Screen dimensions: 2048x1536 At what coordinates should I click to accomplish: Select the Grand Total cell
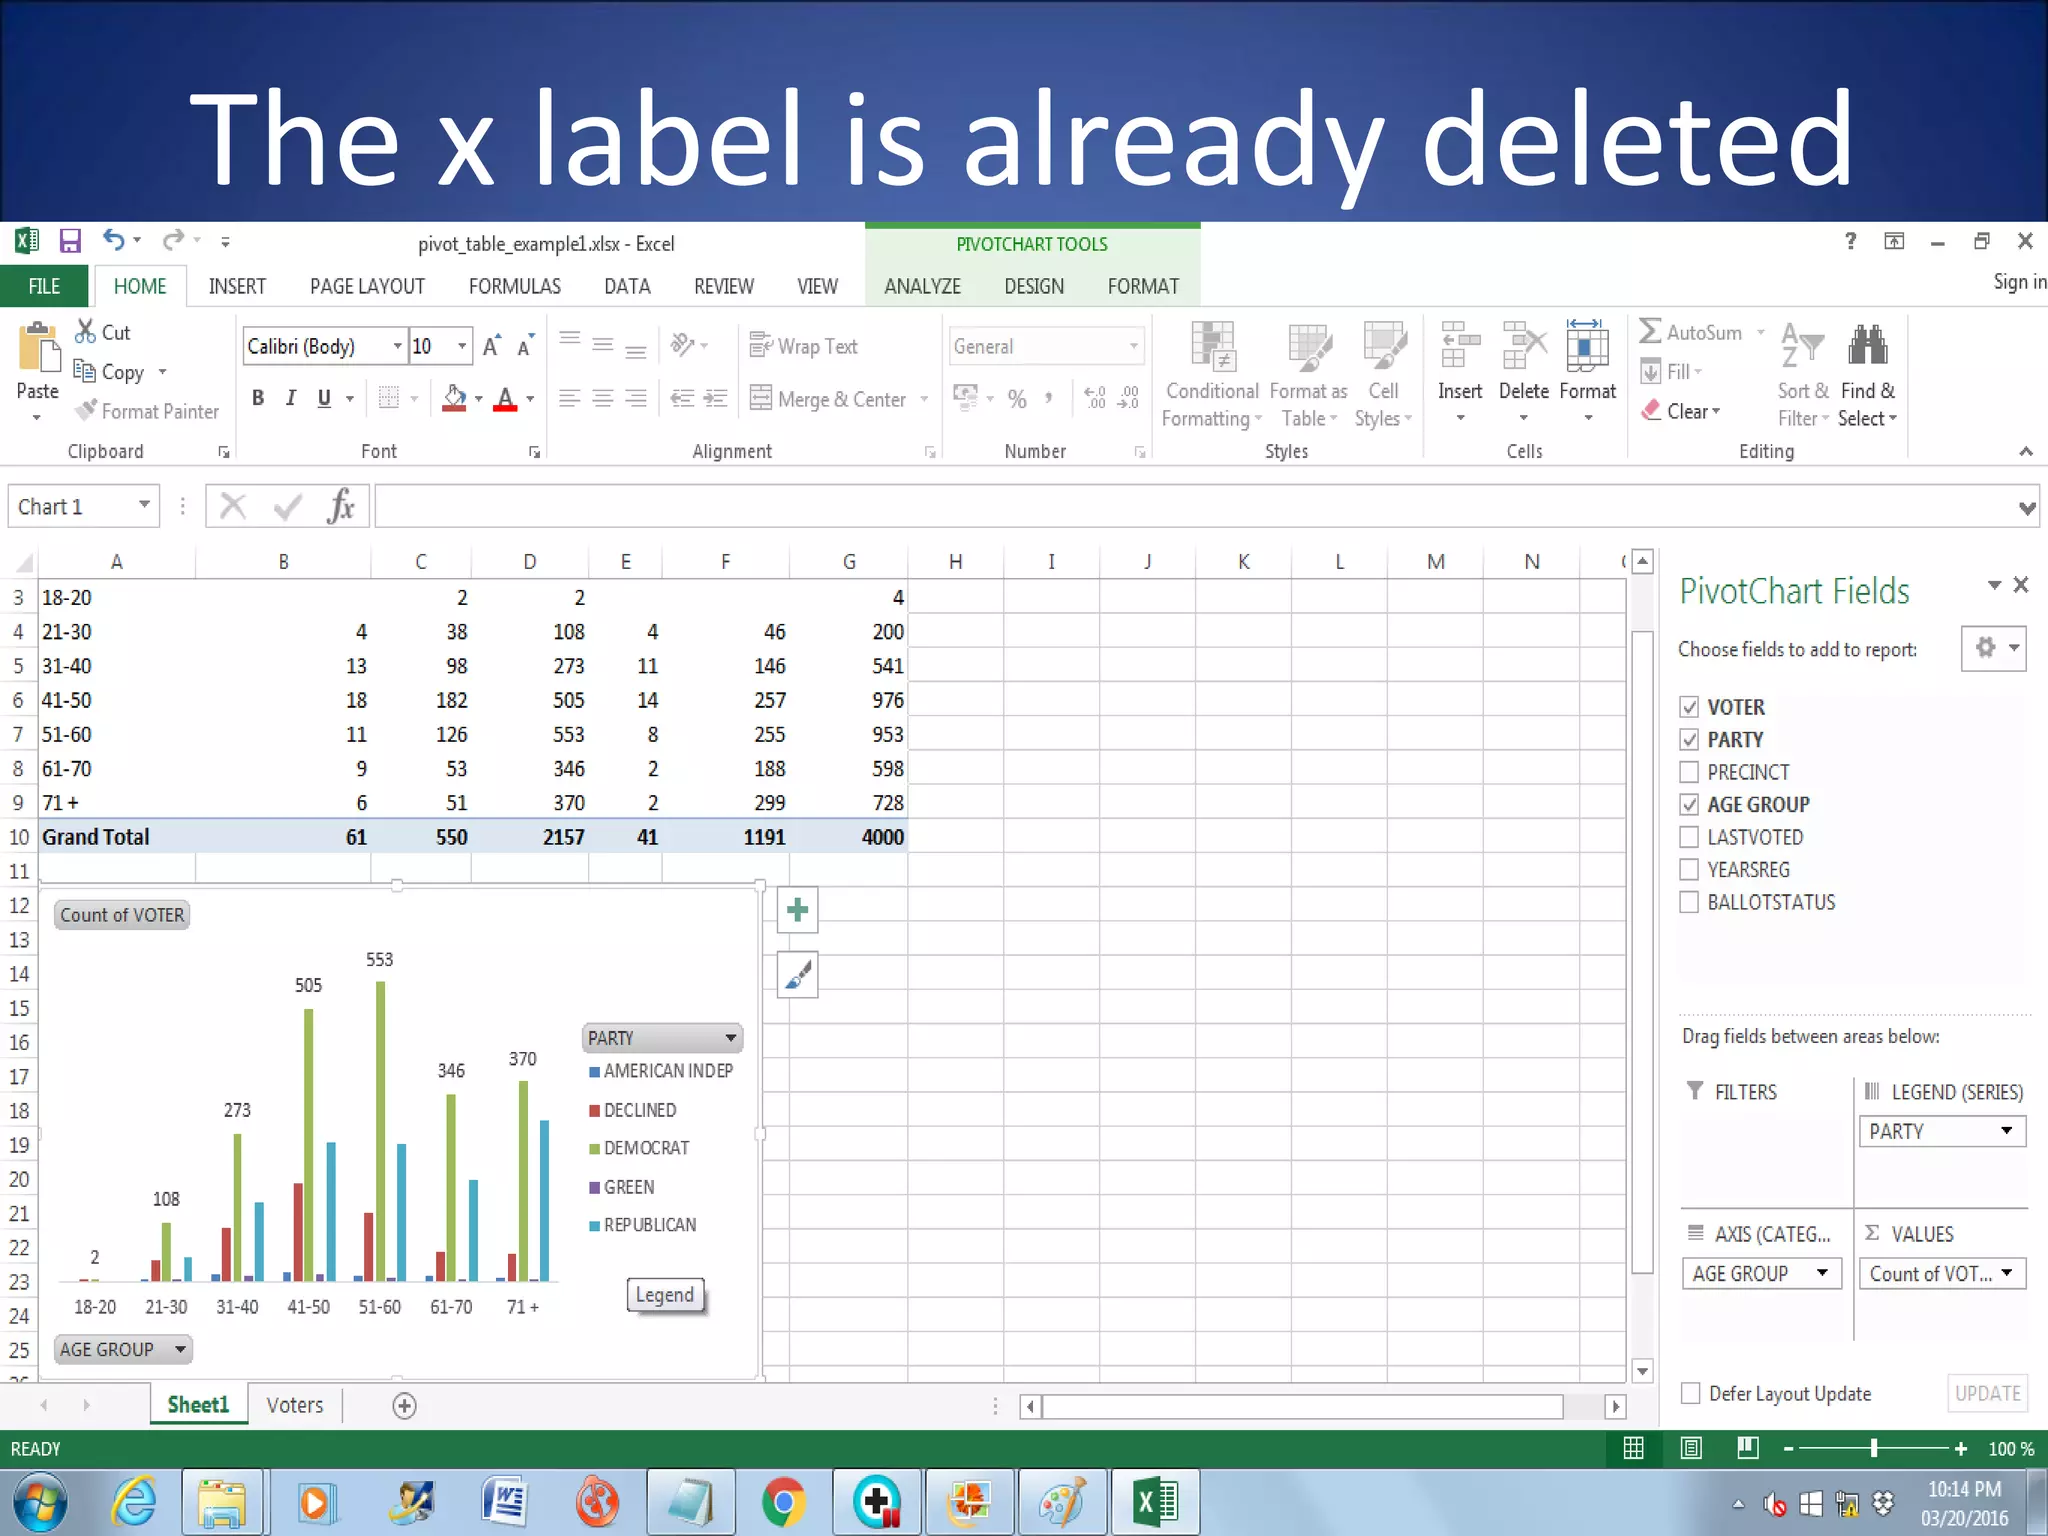[x=117, y=837]
